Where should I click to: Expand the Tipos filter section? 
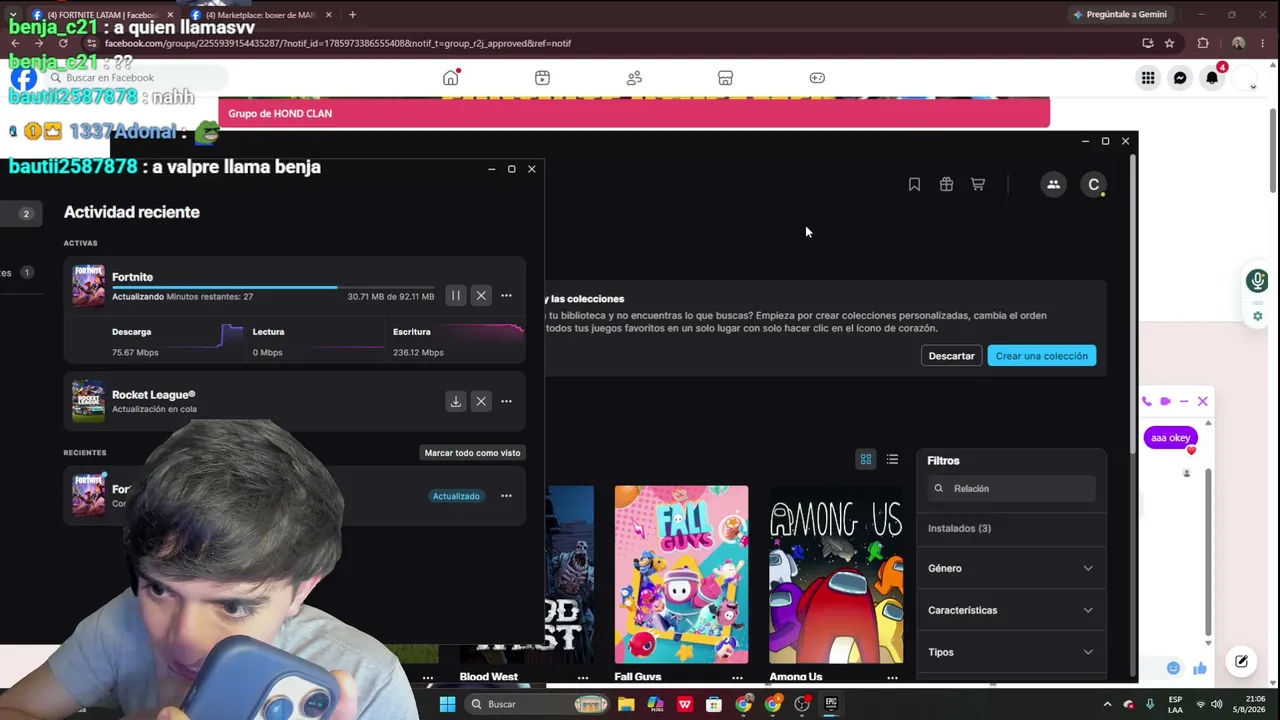(x=1010, y=652)
